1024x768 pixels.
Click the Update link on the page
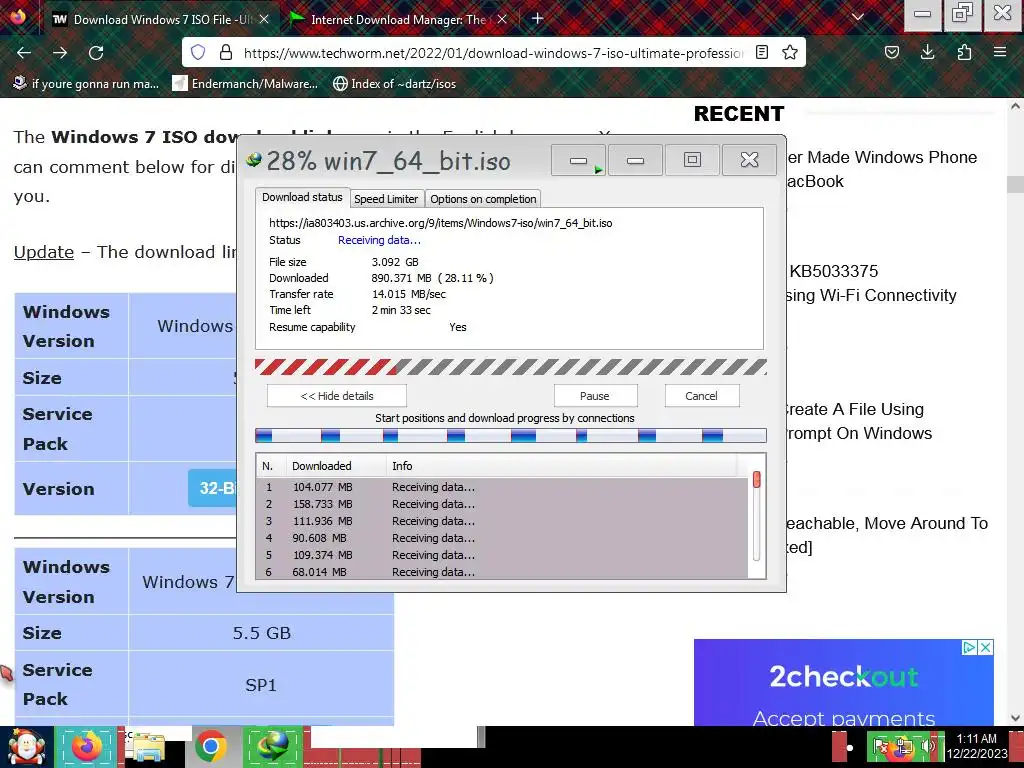click(x=44, y=252)
